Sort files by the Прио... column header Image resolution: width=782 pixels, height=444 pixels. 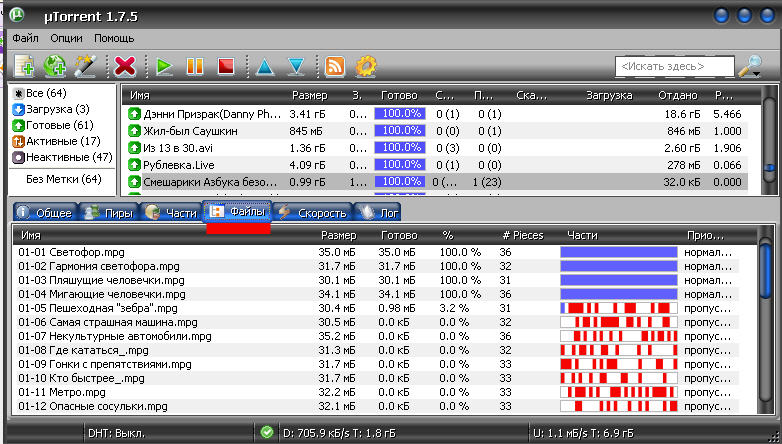click(705, 235)
